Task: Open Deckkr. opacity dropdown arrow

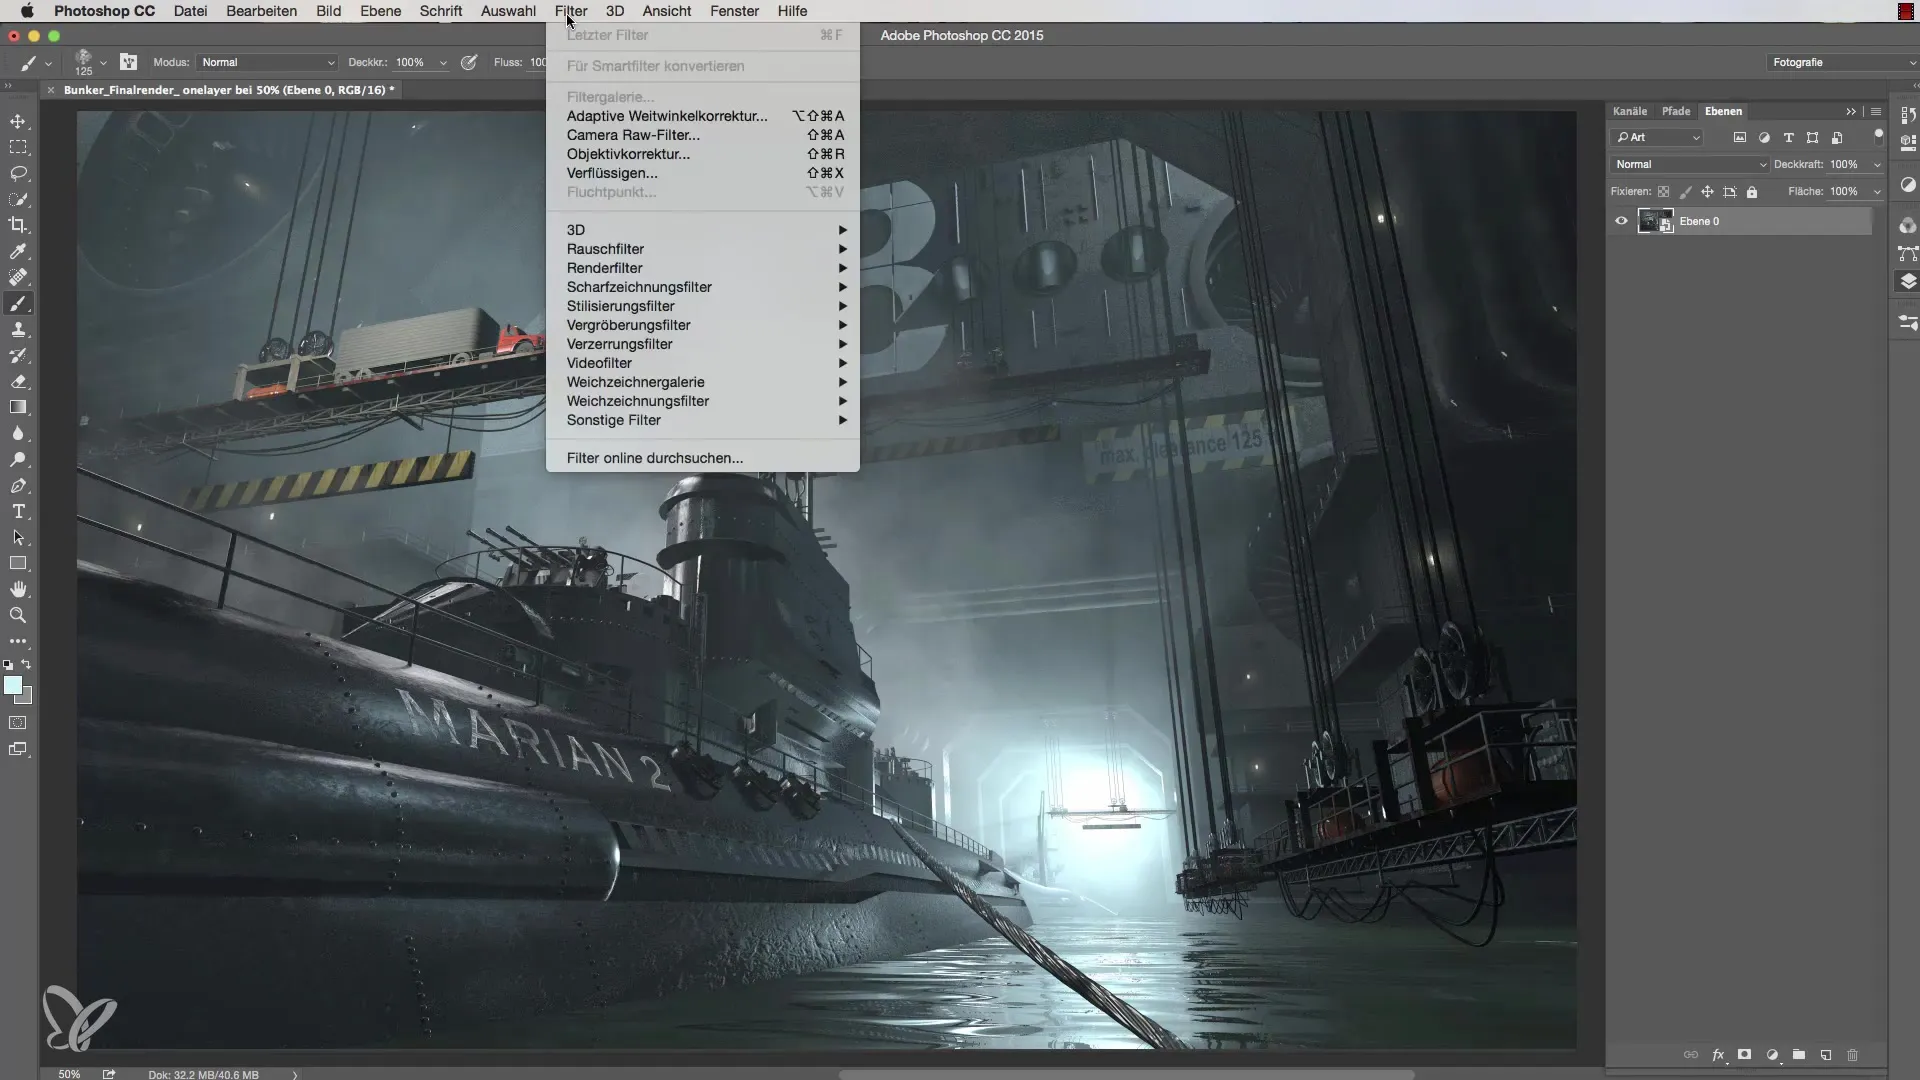Action: point(443,62)
